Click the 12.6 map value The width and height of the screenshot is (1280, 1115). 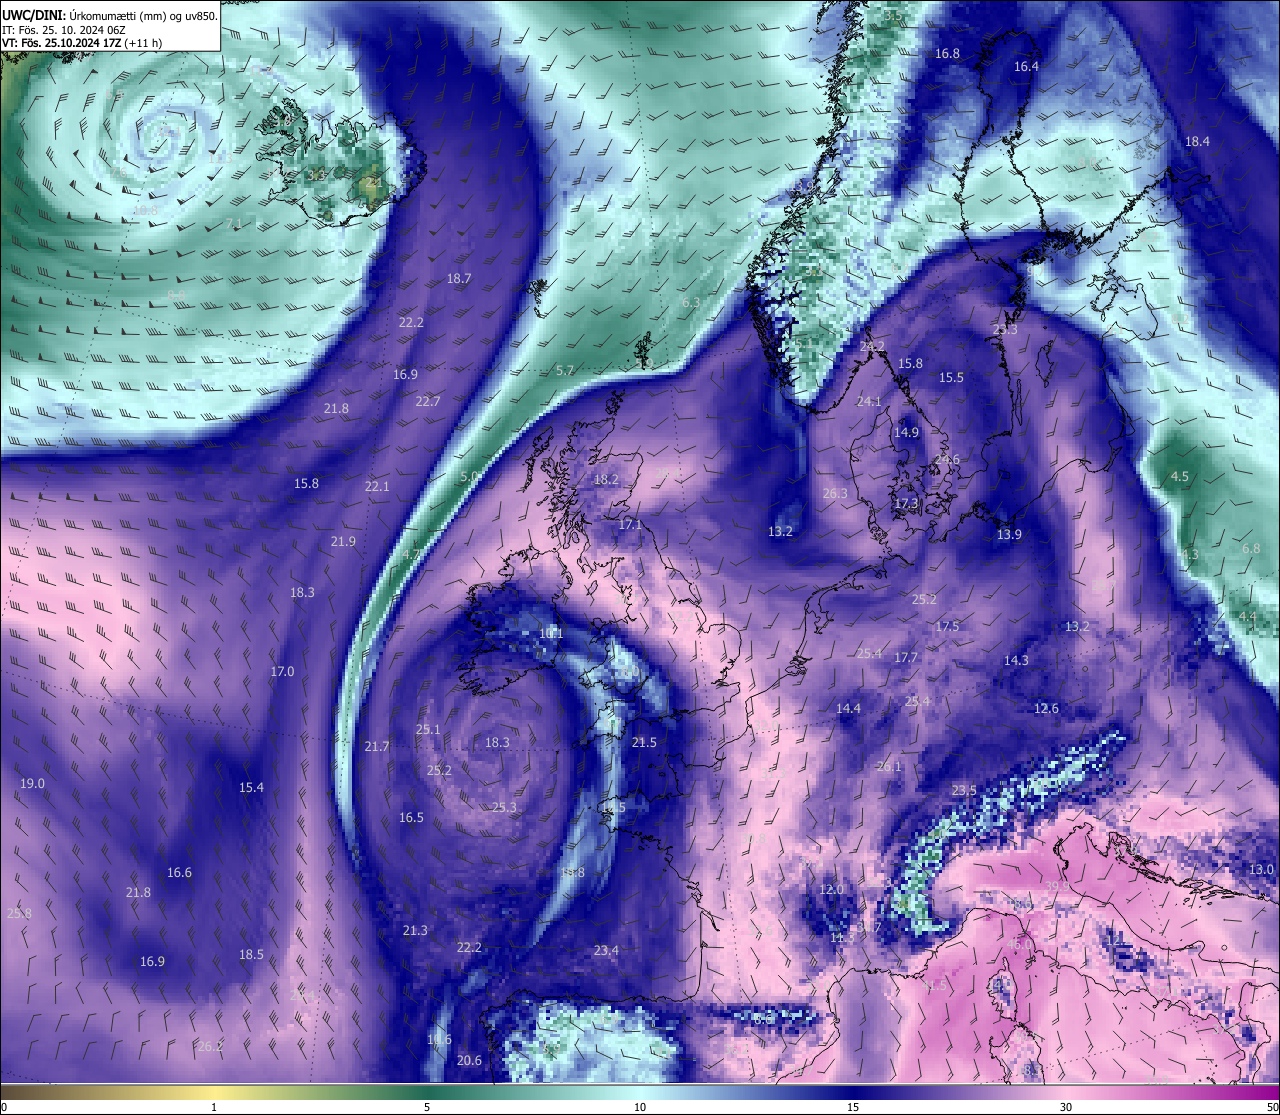pos(1046,709)
